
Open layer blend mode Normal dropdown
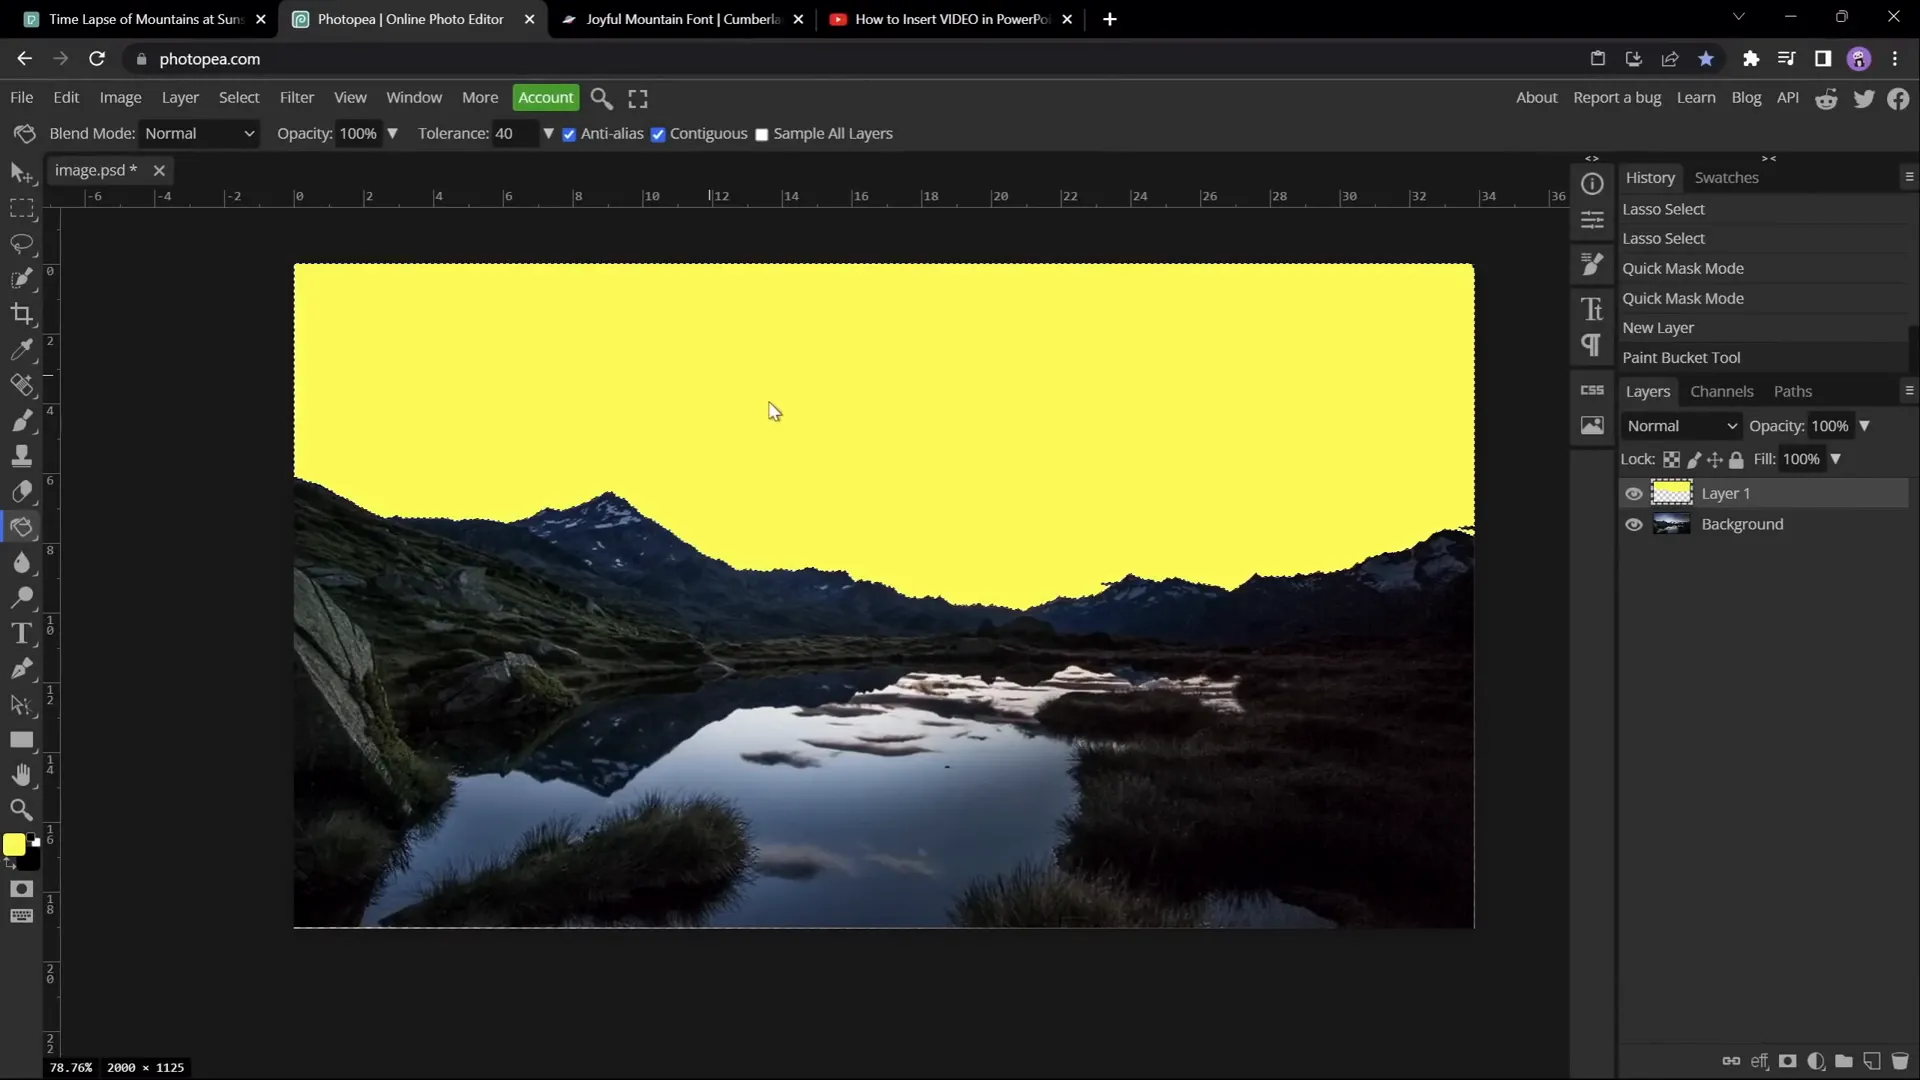[x=1682, y=426]
